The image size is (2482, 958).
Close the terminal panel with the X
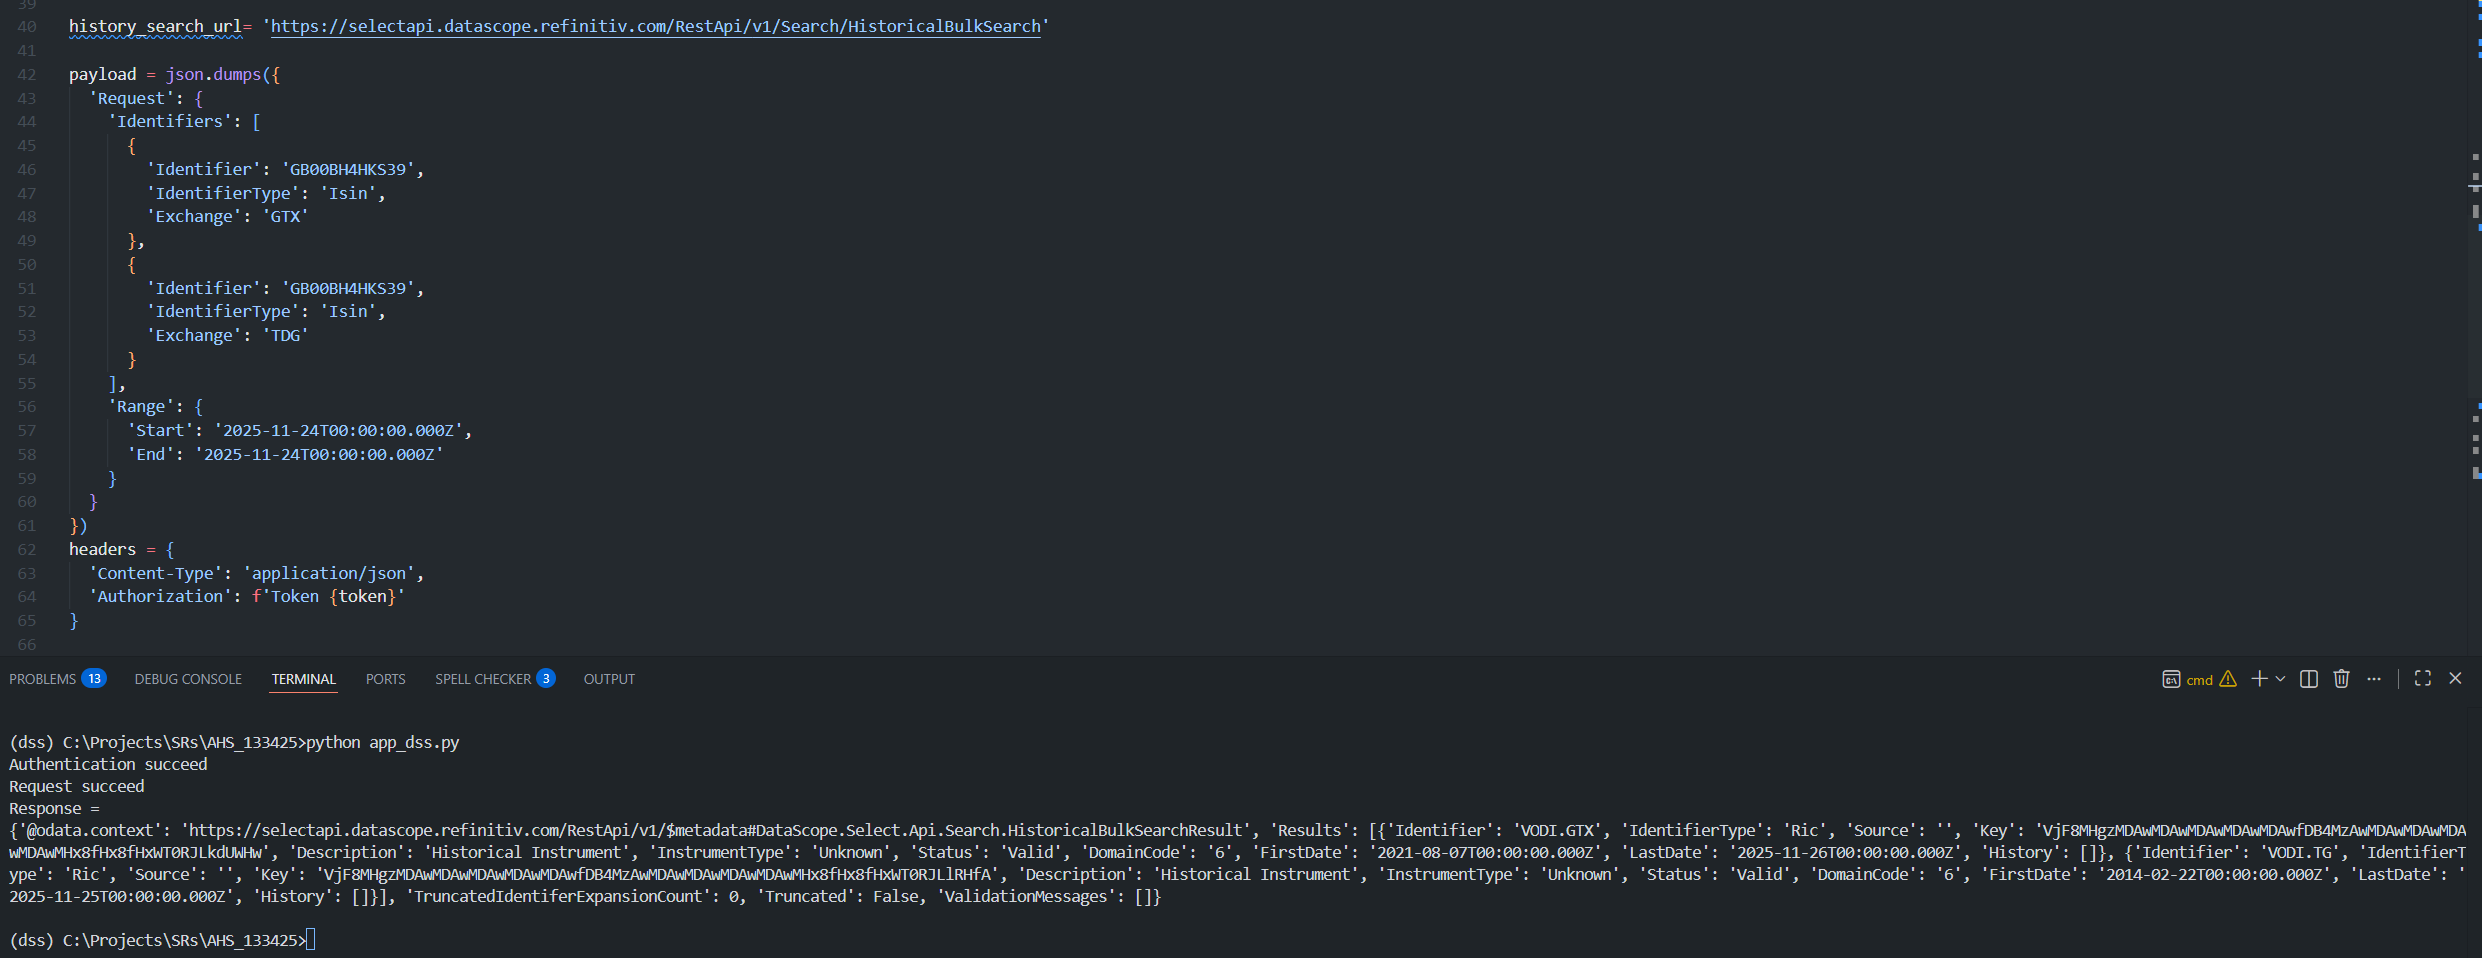(2456, 679)
